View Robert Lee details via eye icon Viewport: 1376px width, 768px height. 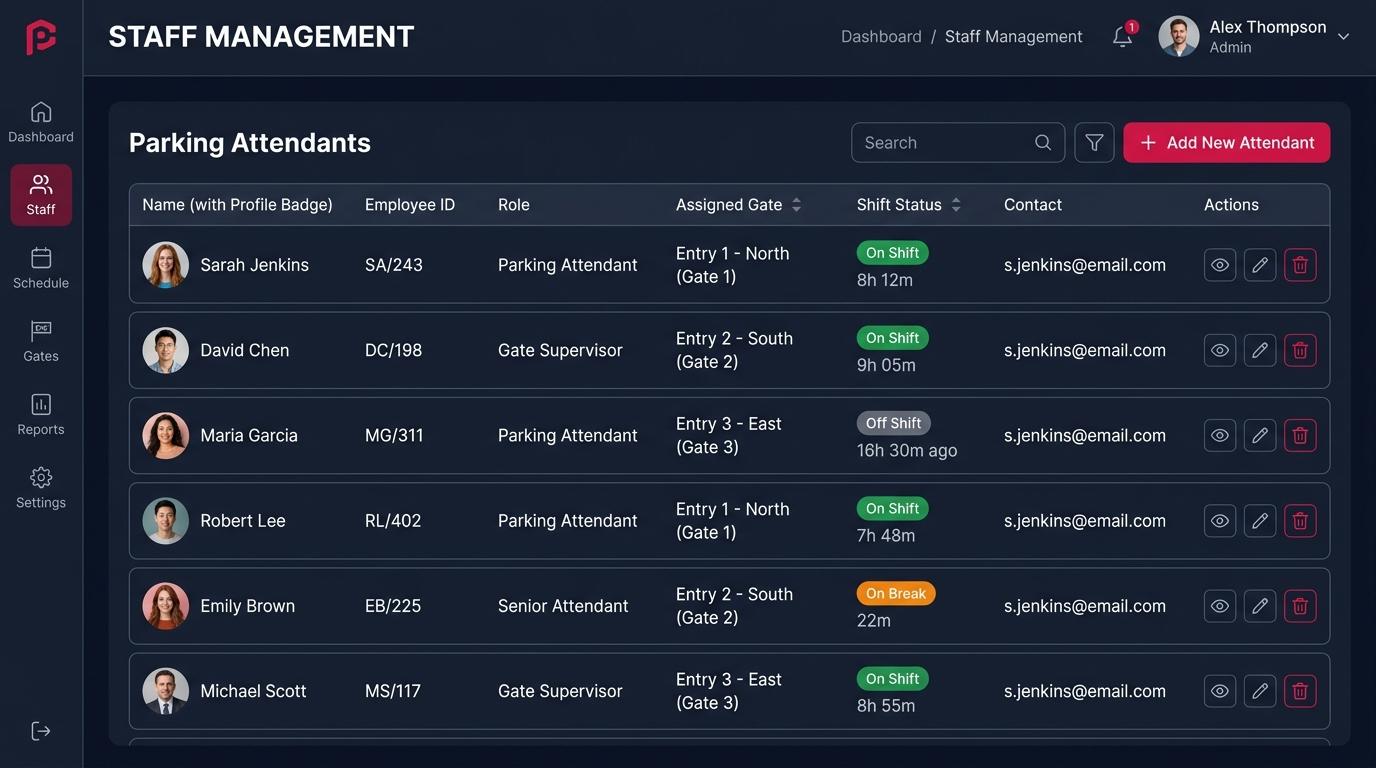[1220, 521]
